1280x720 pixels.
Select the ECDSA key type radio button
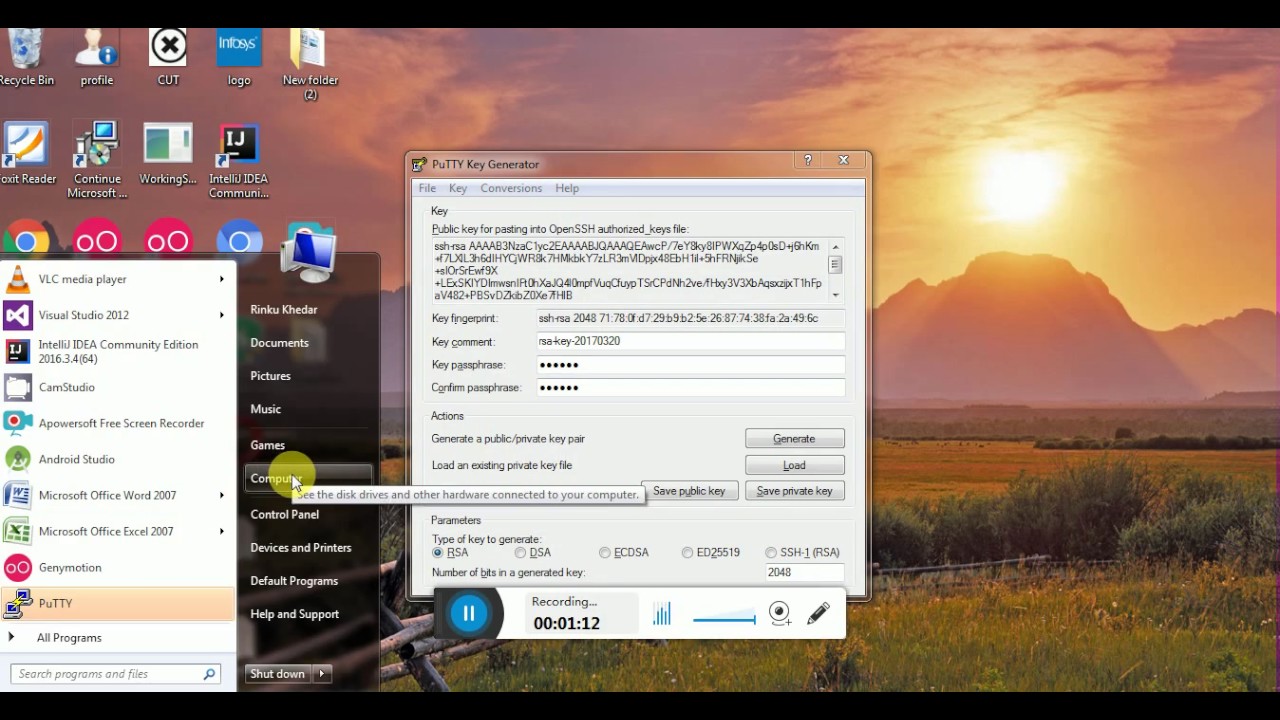[x=605, y=552]
